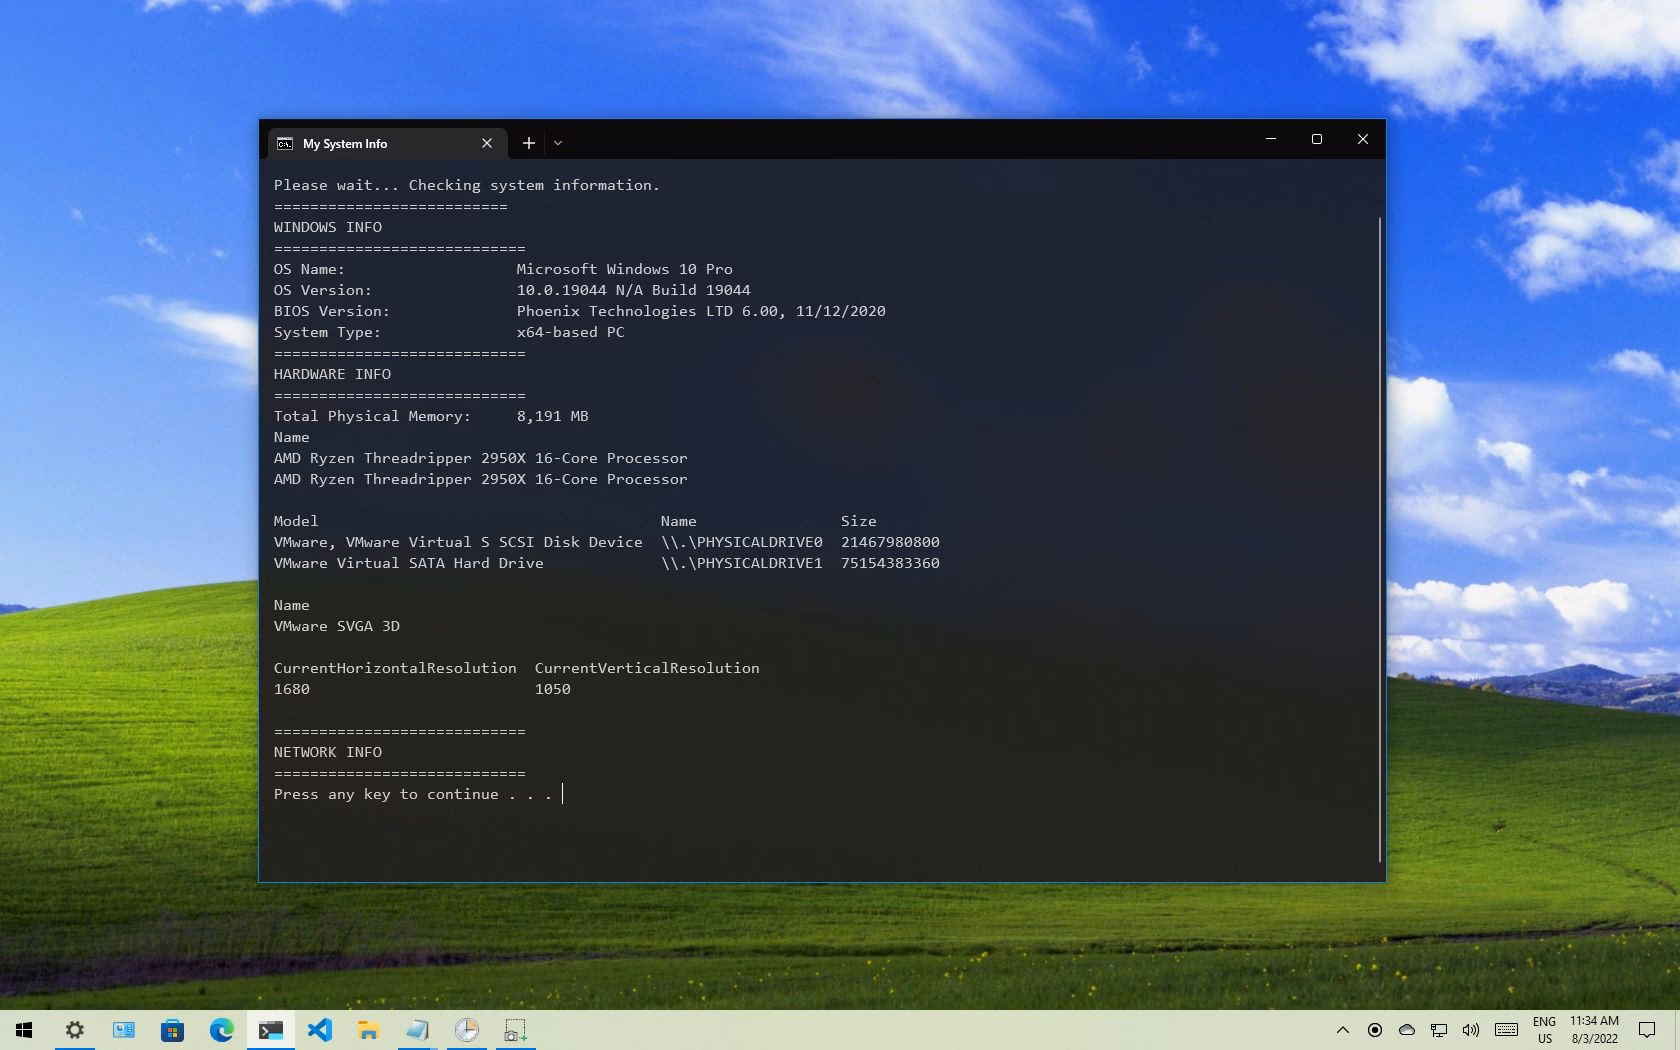
Task: Maximize the terminal window
Action: pos(1317,139)
